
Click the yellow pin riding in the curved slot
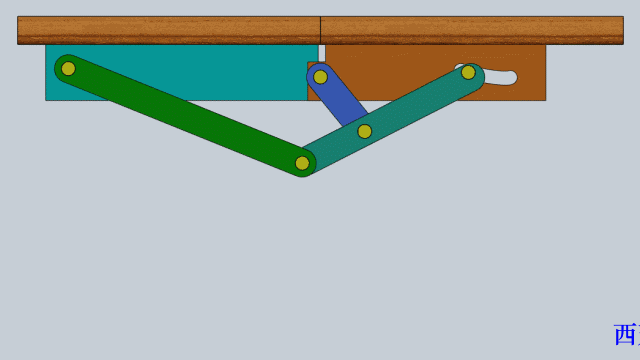pos(468,73)
